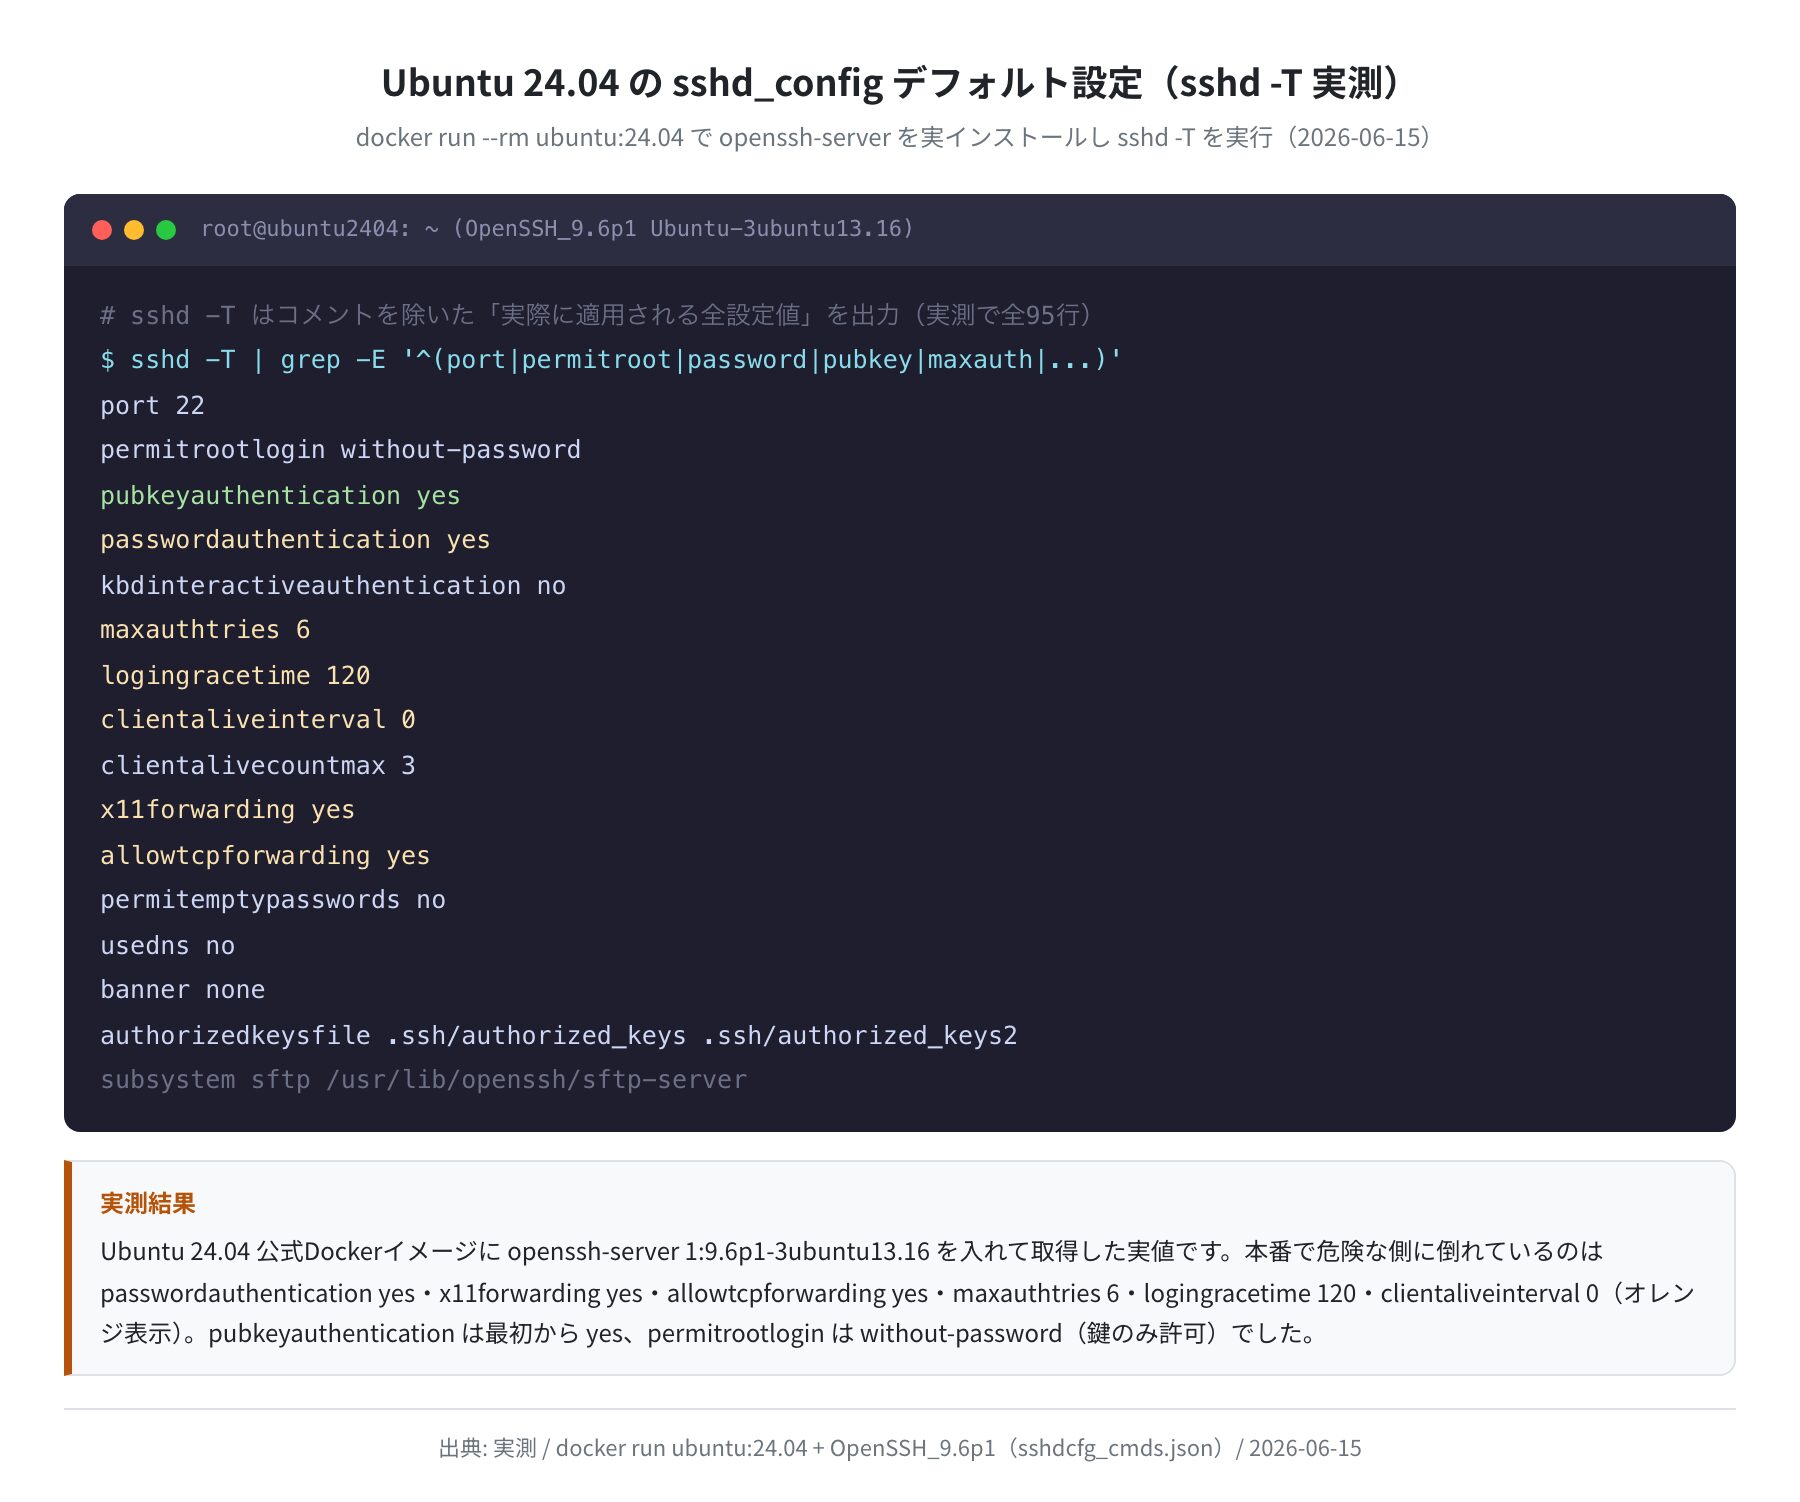This screenshot has width=1800, height=1502.
Task: Click the 'passwordauthentication yes' terminal line
Action: [295, 540]
